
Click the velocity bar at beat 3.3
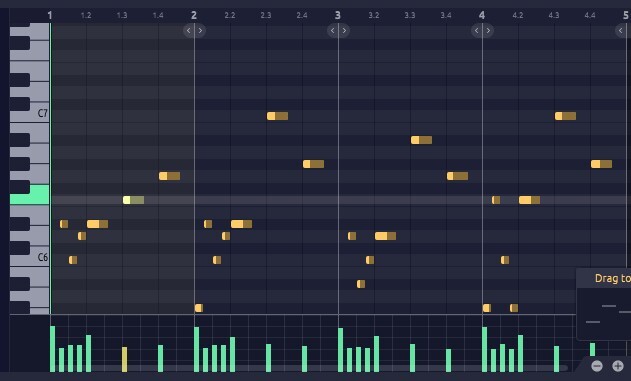pyautogui.click(x=412, y=358)
